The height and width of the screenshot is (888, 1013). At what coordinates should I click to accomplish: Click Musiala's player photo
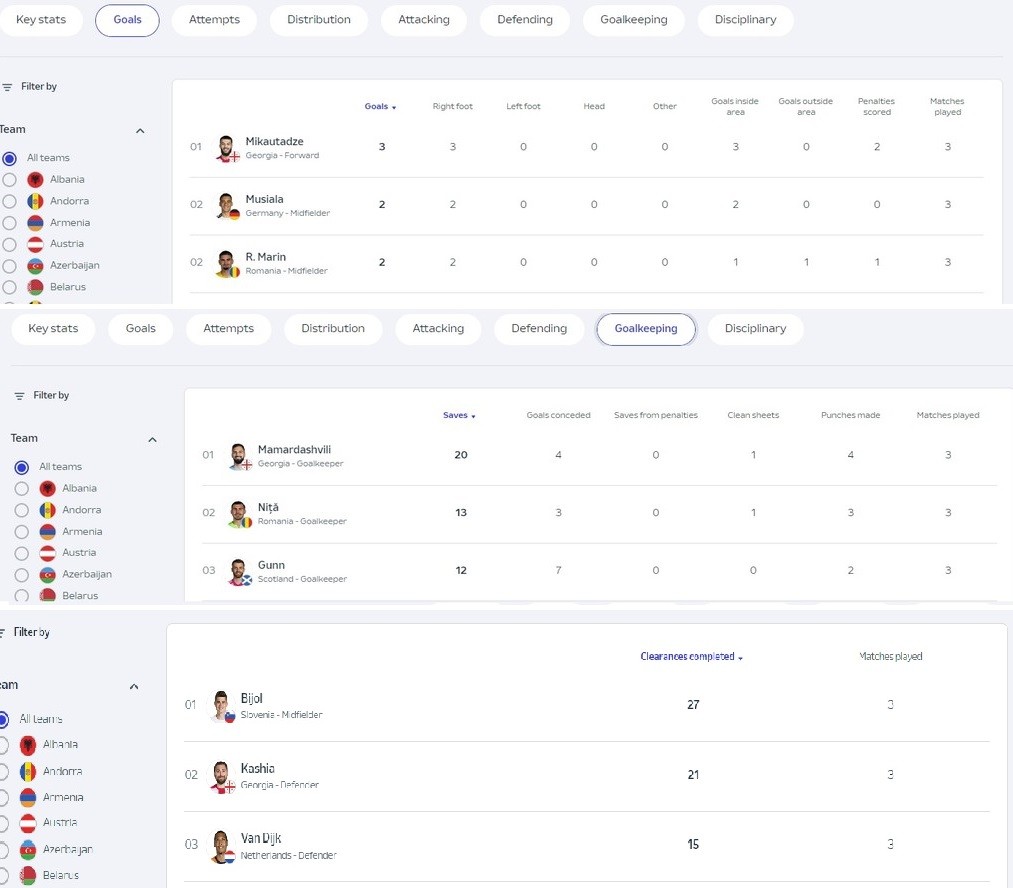click(x=226, y=205)
